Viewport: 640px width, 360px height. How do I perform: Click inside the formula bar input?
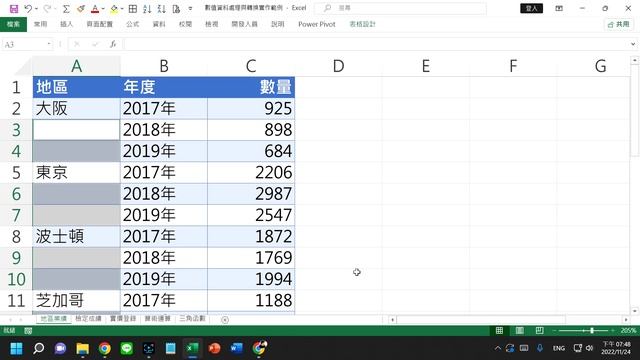[x=376, y=44]
